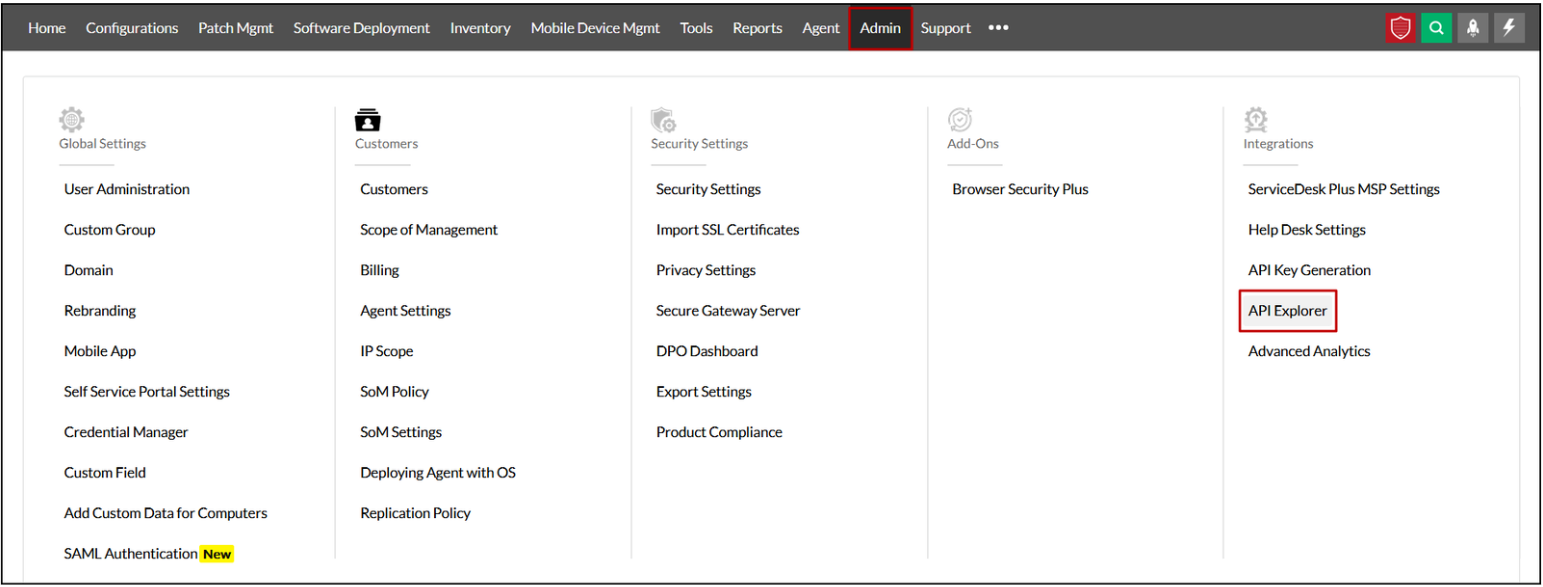The width and height of the screenshot is (1543, 587).
Task: Click the Add-Ons section icon
Action: [960, 120]
